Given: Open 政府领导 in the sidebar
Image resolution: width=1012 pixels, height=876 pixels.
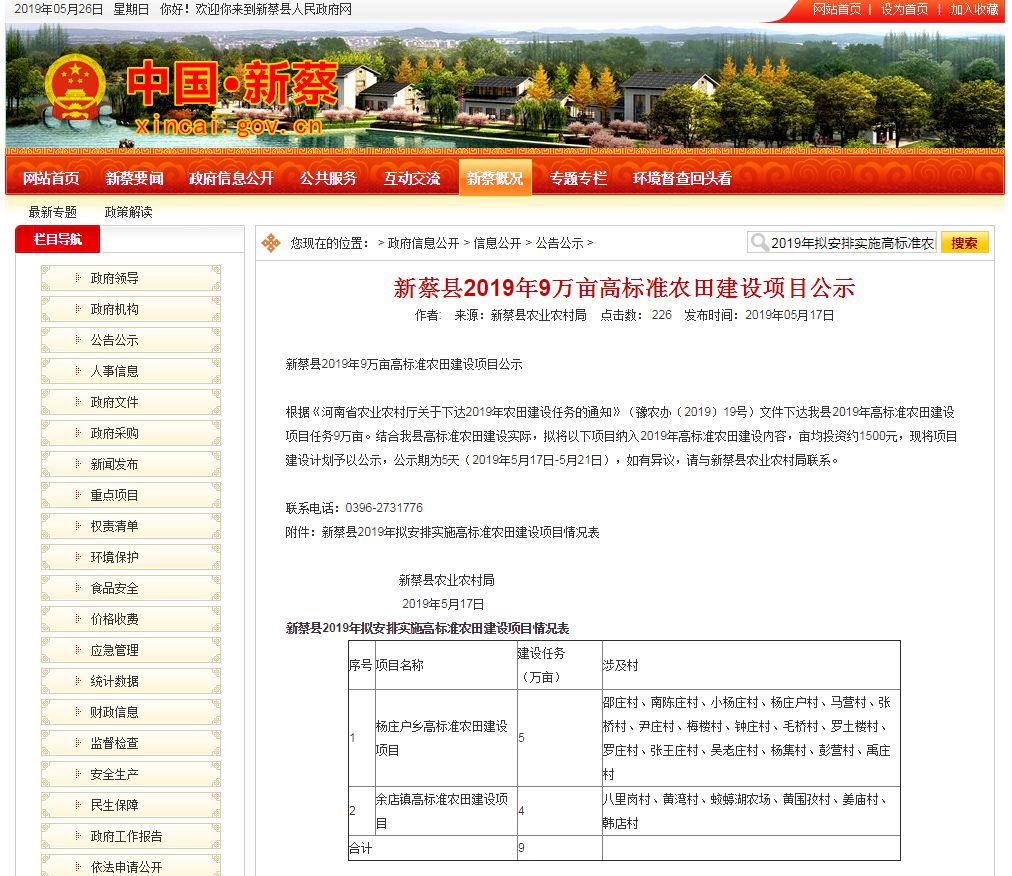Looking at the screenshot, I should click(x=131, y=278).
